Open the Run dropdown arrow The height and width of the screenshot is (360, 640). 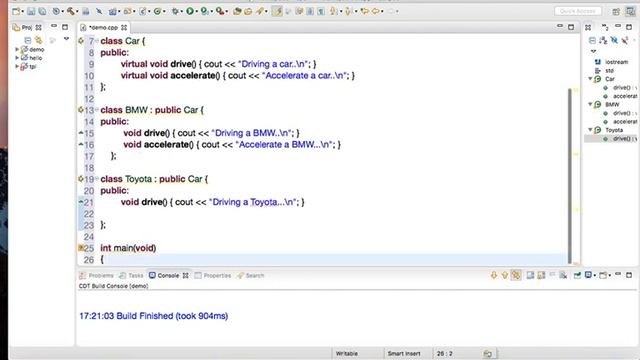tap(196, 12)
